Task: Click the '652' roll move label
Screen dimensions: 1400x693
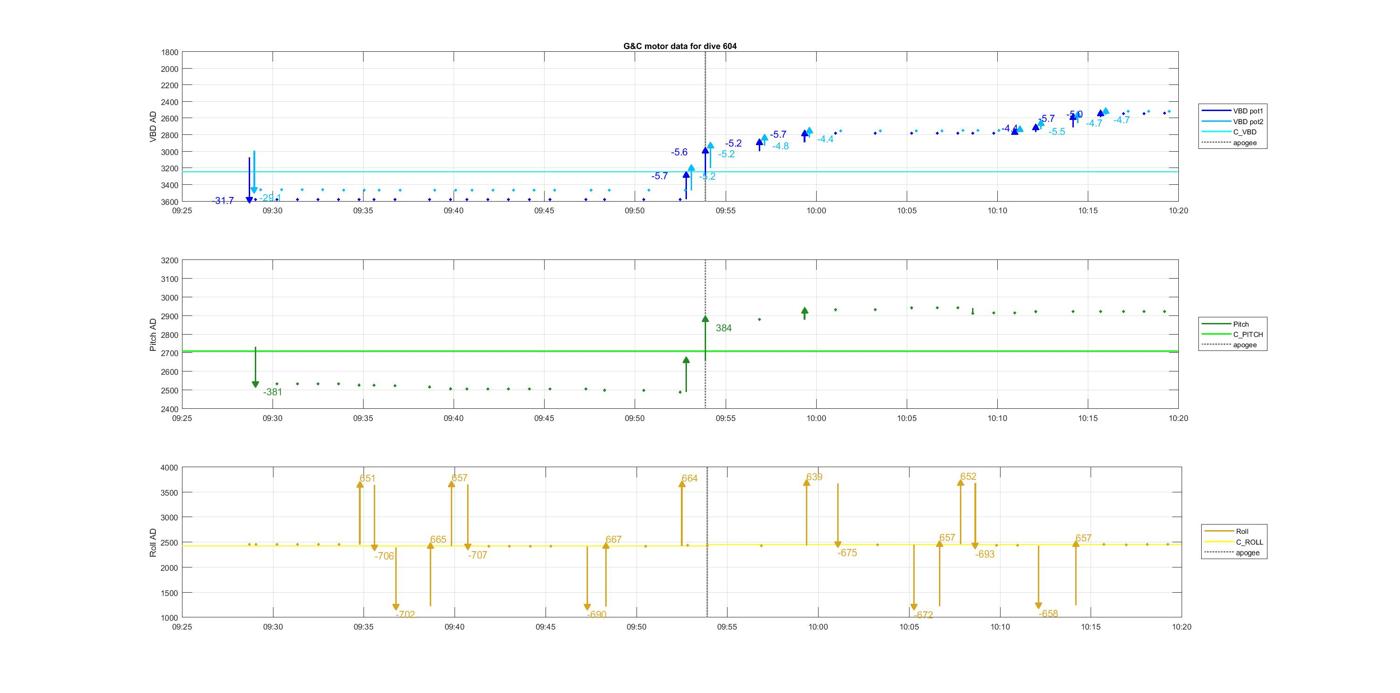Action: 968,477
